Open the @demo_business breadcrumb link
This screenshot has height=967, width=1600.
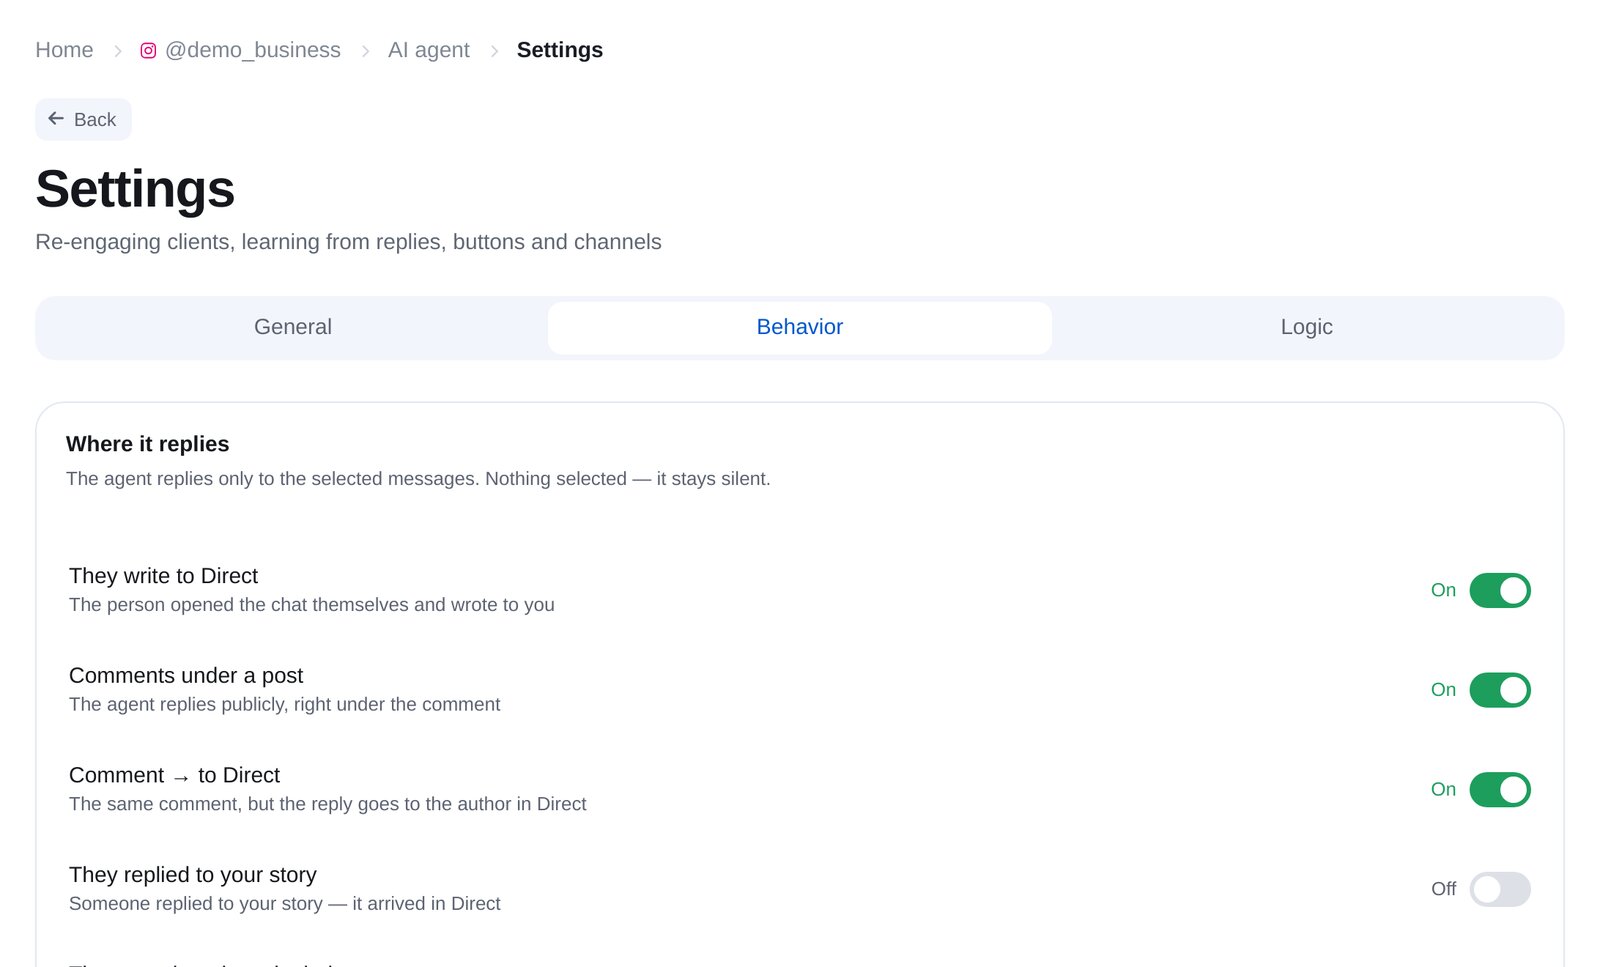(253, 50)
